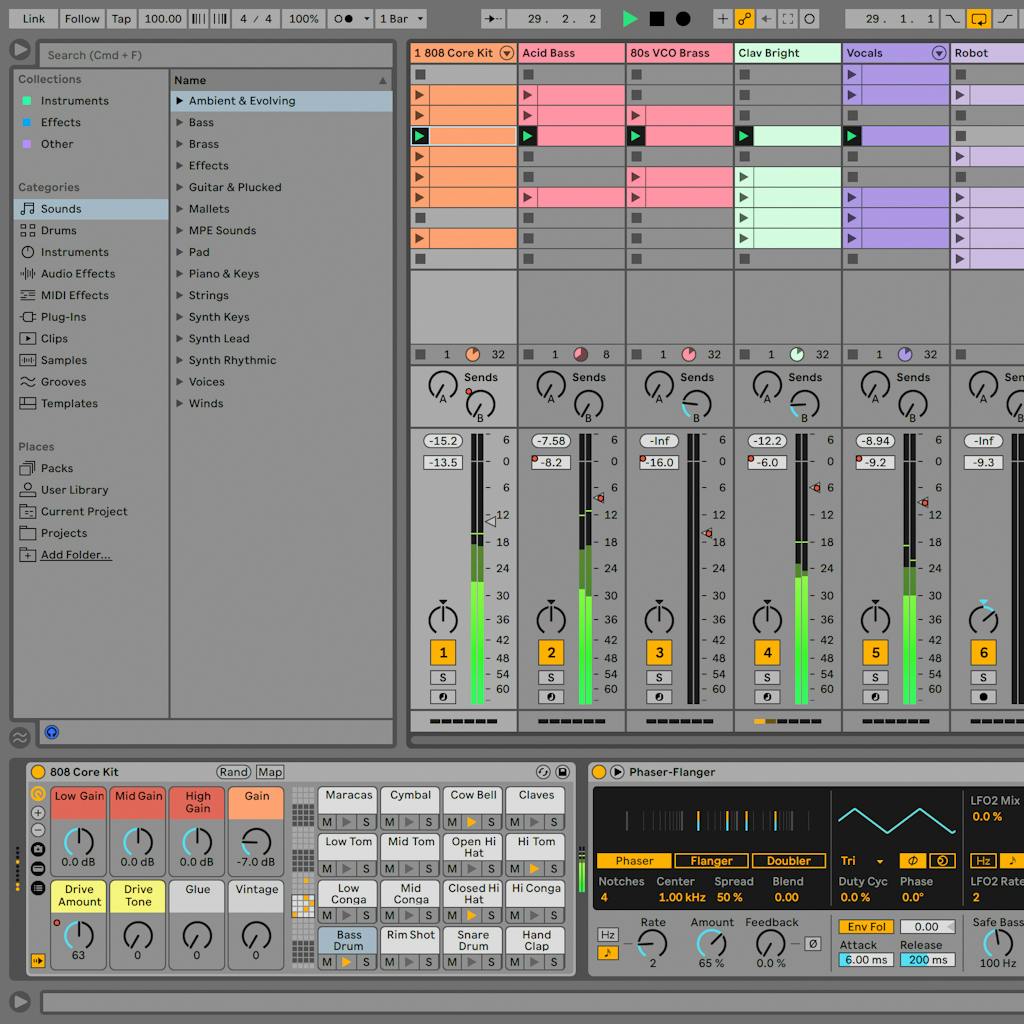Click the Tap tempo button
The height and width of the screenshot is (1024, 1024).
click(x=121, y=19)
